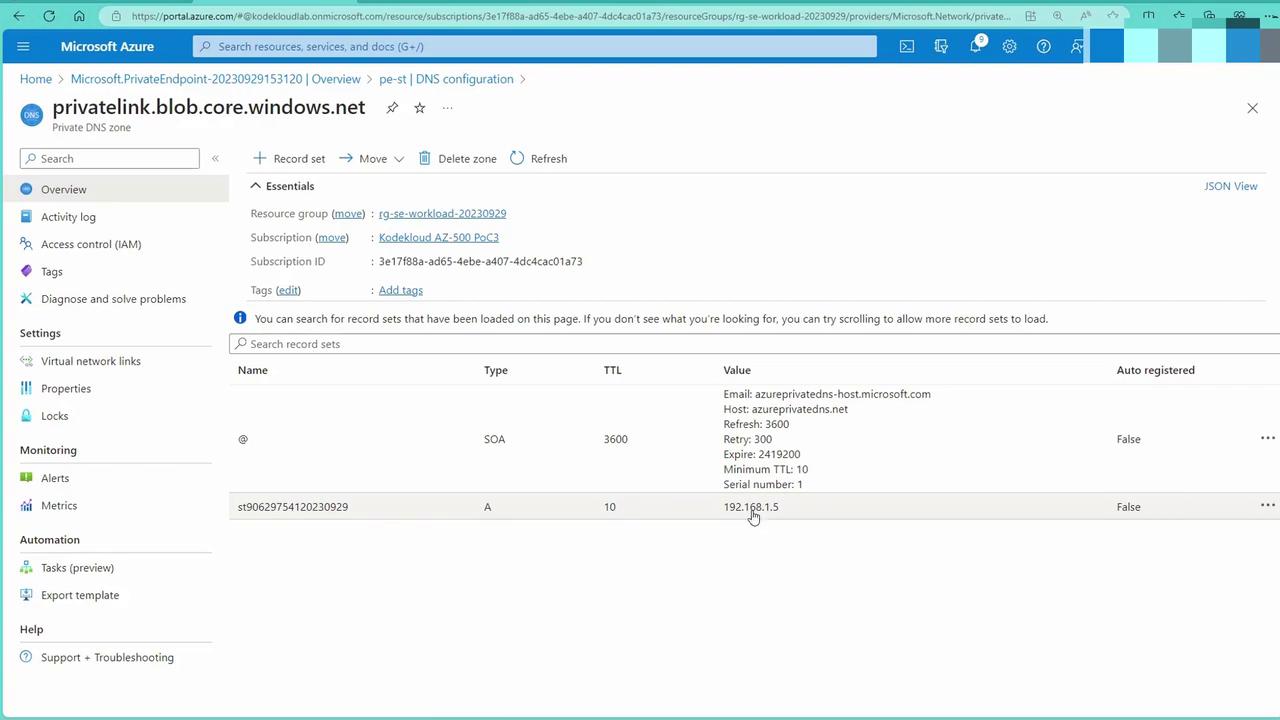Sort by the TTL column header
1280x720 pixels.
pos(613,370)
